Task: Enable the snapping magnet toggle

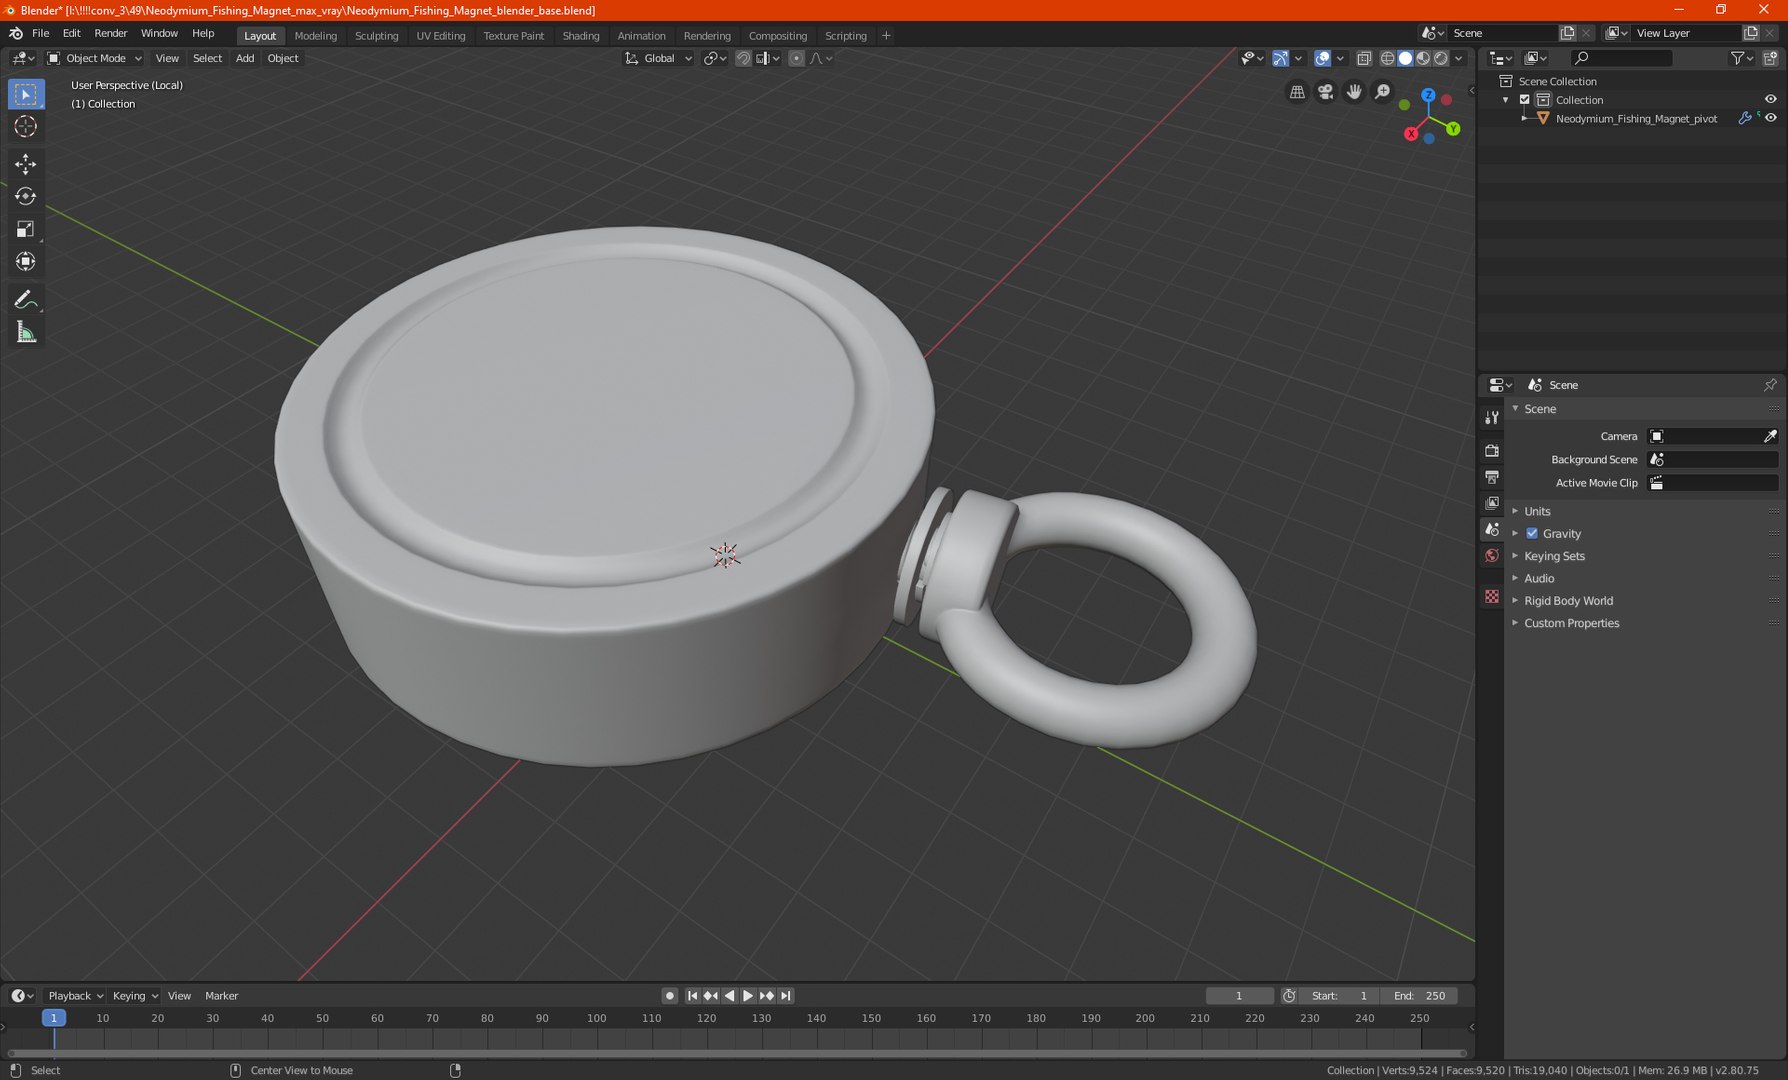Action: [743, 58]
